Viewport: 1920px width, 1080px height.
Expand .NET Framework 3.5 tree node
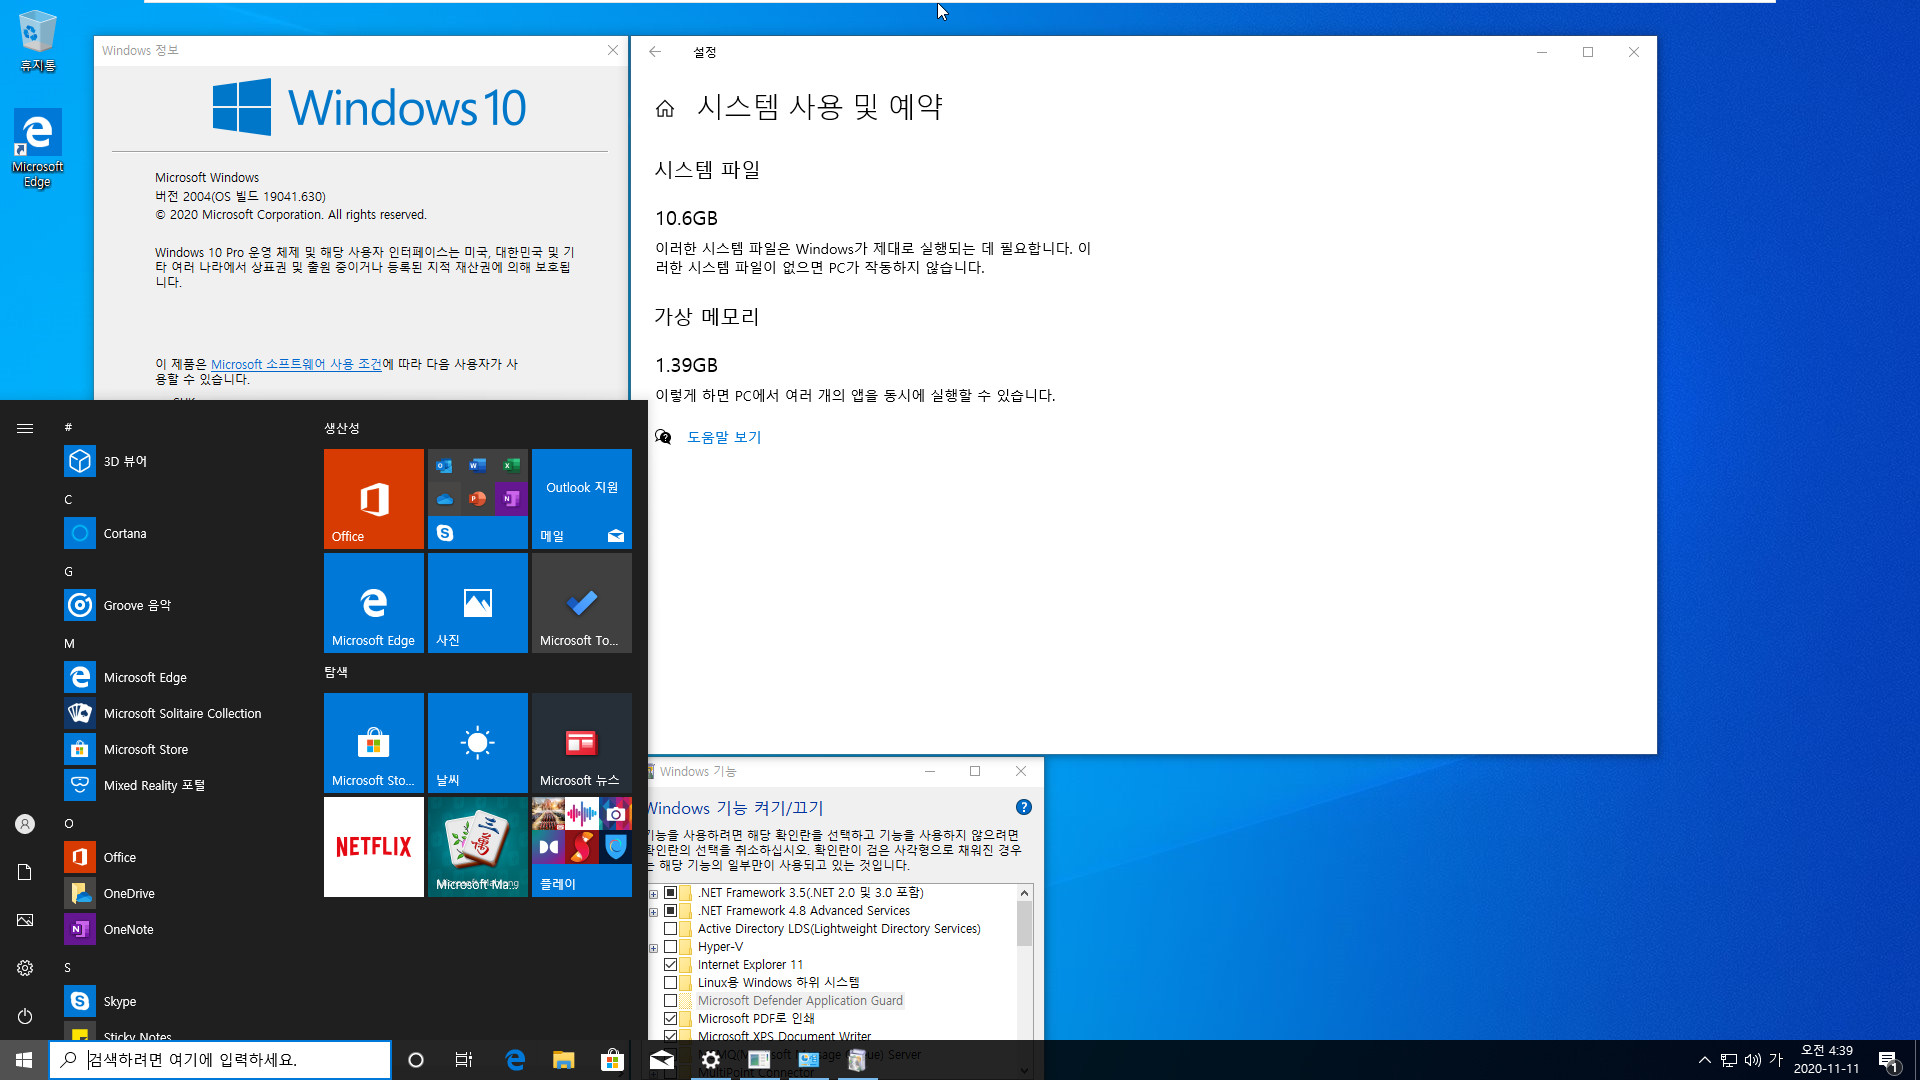coord(654,894)
